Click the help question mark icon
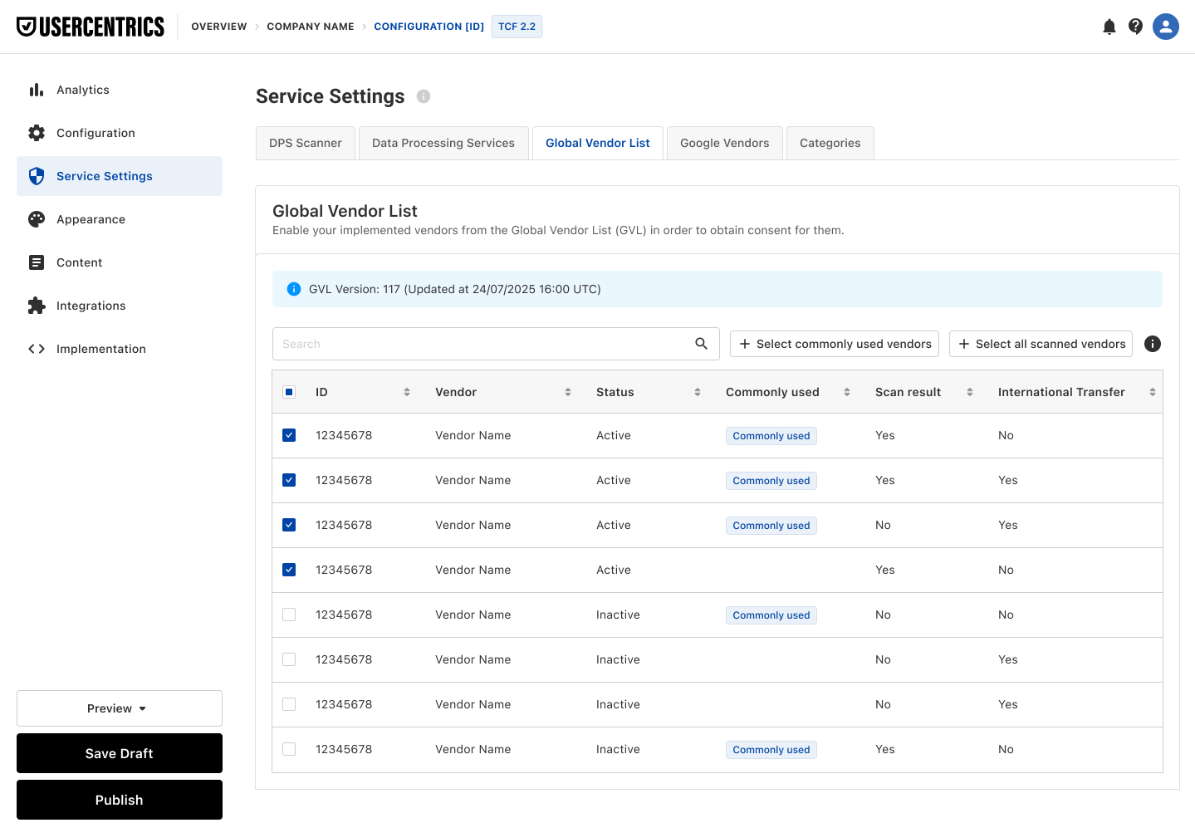Viewport: 1195px width, 836px height. tap(1136, 27)
